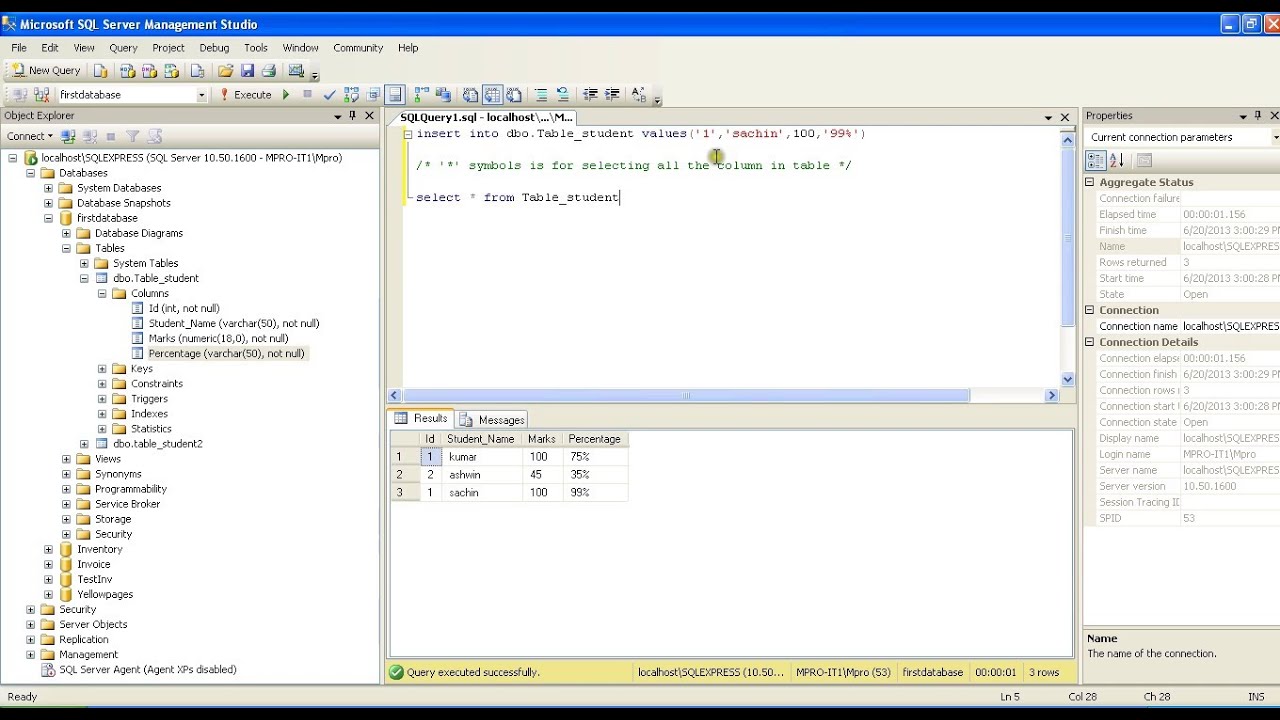Viewport: 1280px width, 720px height.
Task: Collapse Aggregate Status property group
Action: (1091, 182)
